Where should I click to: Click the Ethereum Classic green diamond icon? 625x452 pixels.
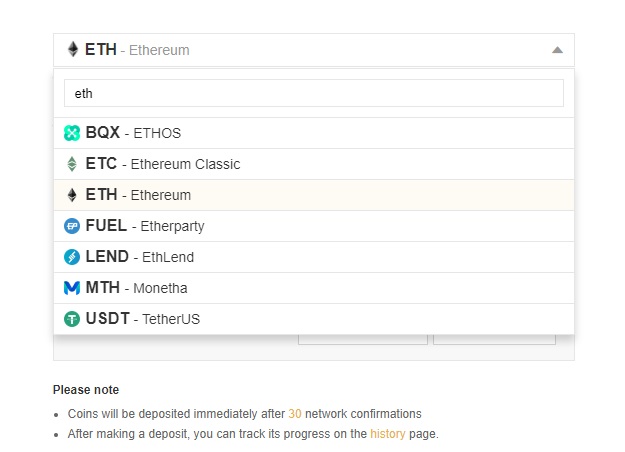[x=72, y=164]
